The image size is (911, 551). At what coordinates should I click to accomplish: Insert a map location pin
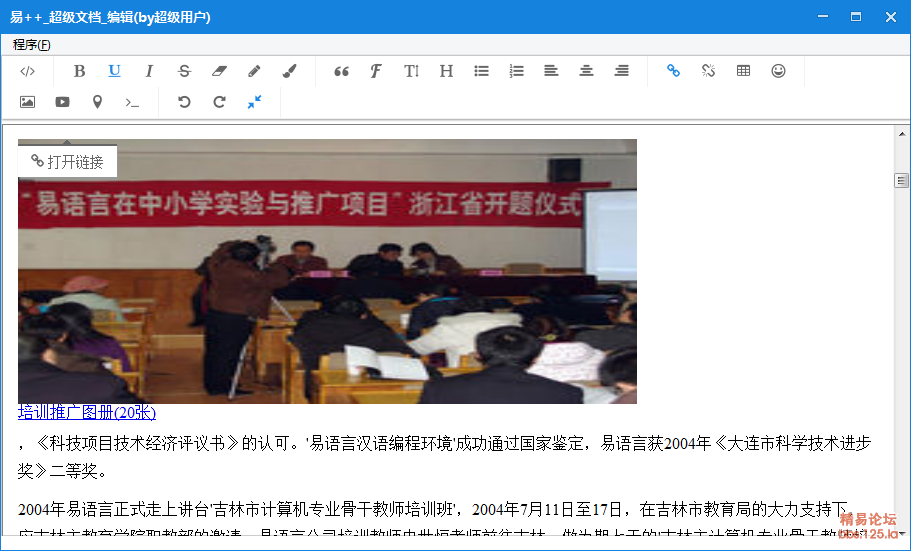pos(97,102)
